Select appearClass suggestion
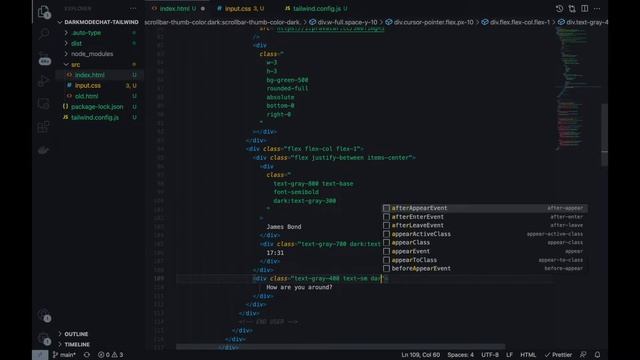640x360 pixels. click(484, 242)
